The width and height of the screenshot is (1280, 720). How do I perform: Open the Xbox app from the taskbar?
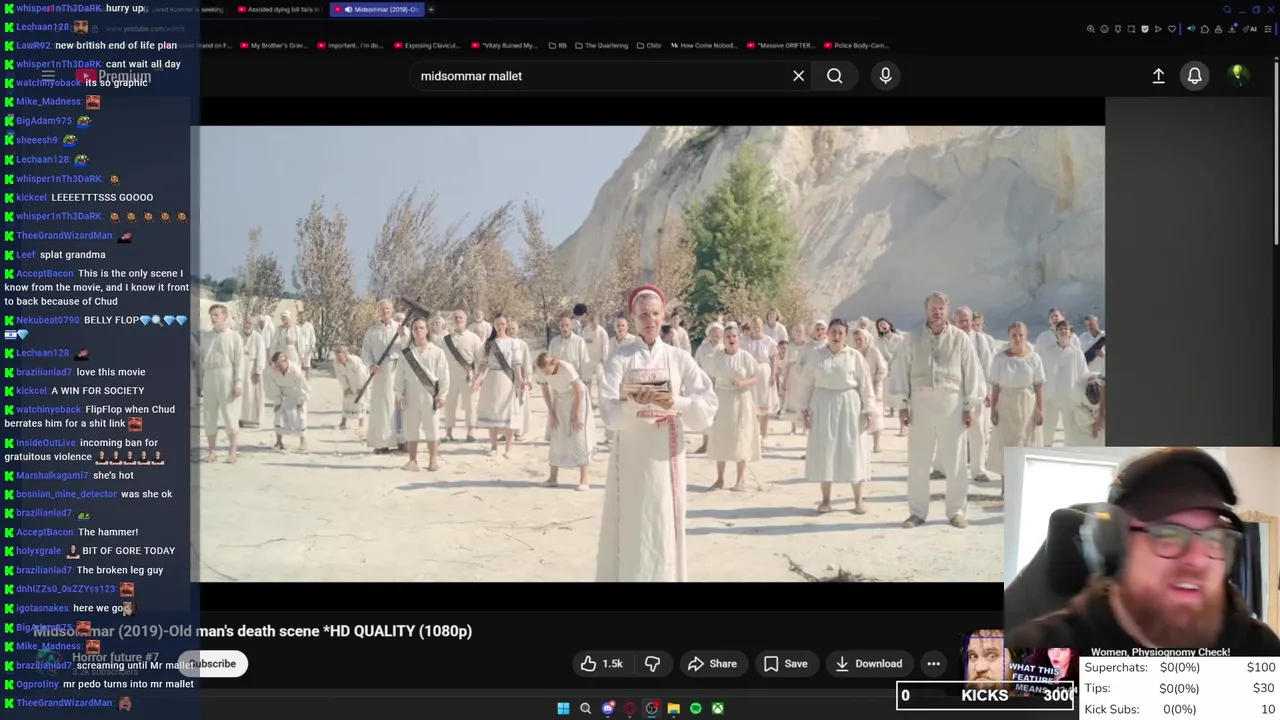pos(717,708)
